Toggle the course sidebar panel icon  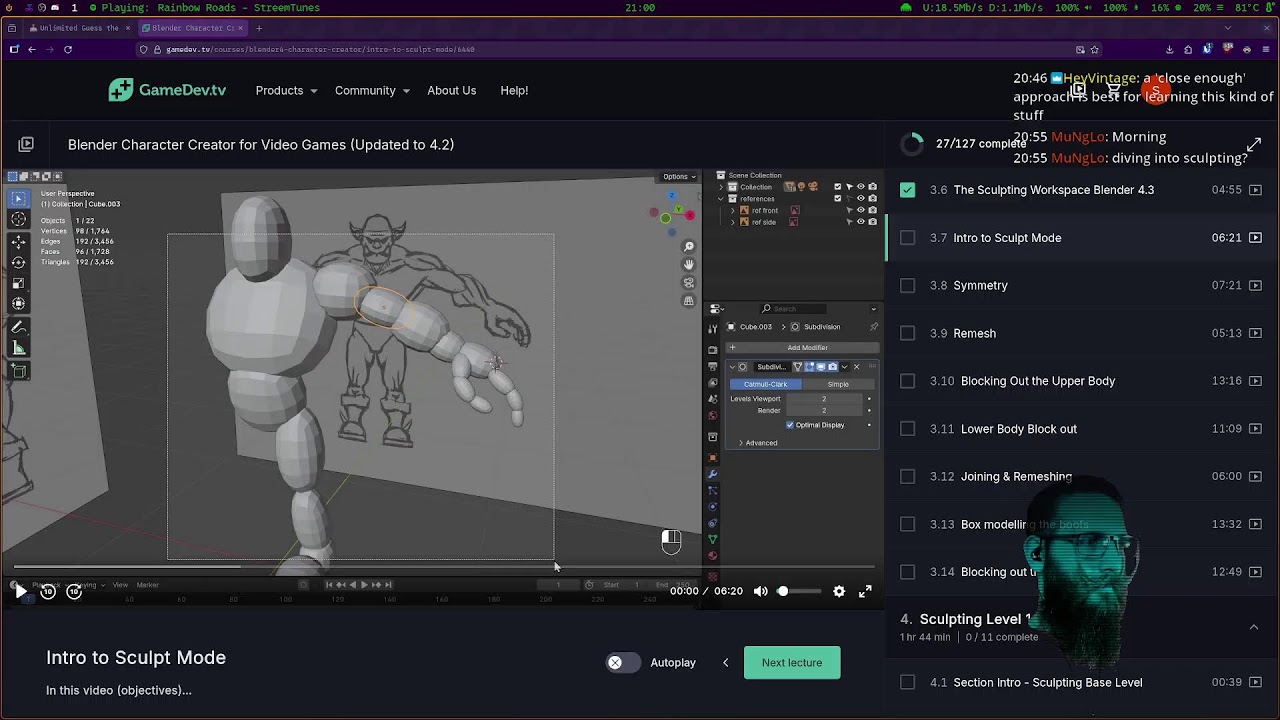[26, 144]
